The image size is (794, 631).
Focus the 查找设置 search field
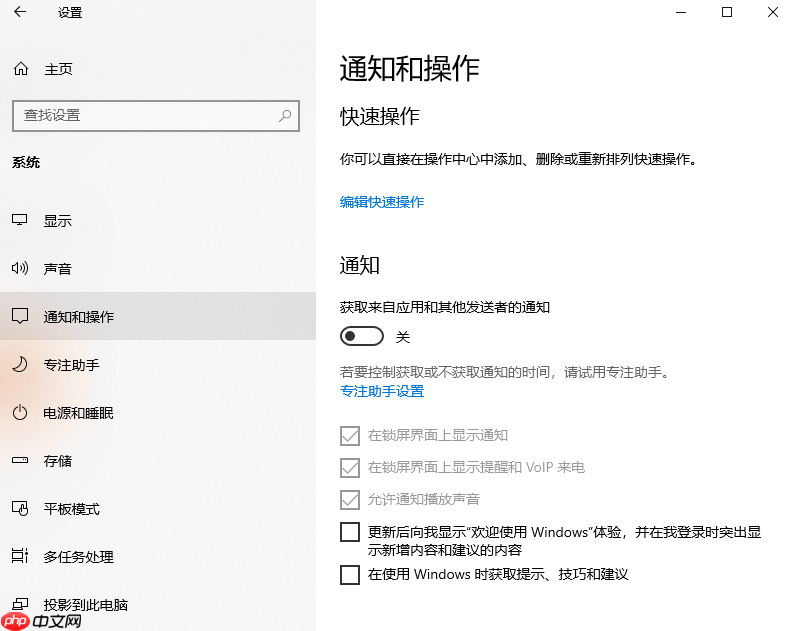pos(156,116)
